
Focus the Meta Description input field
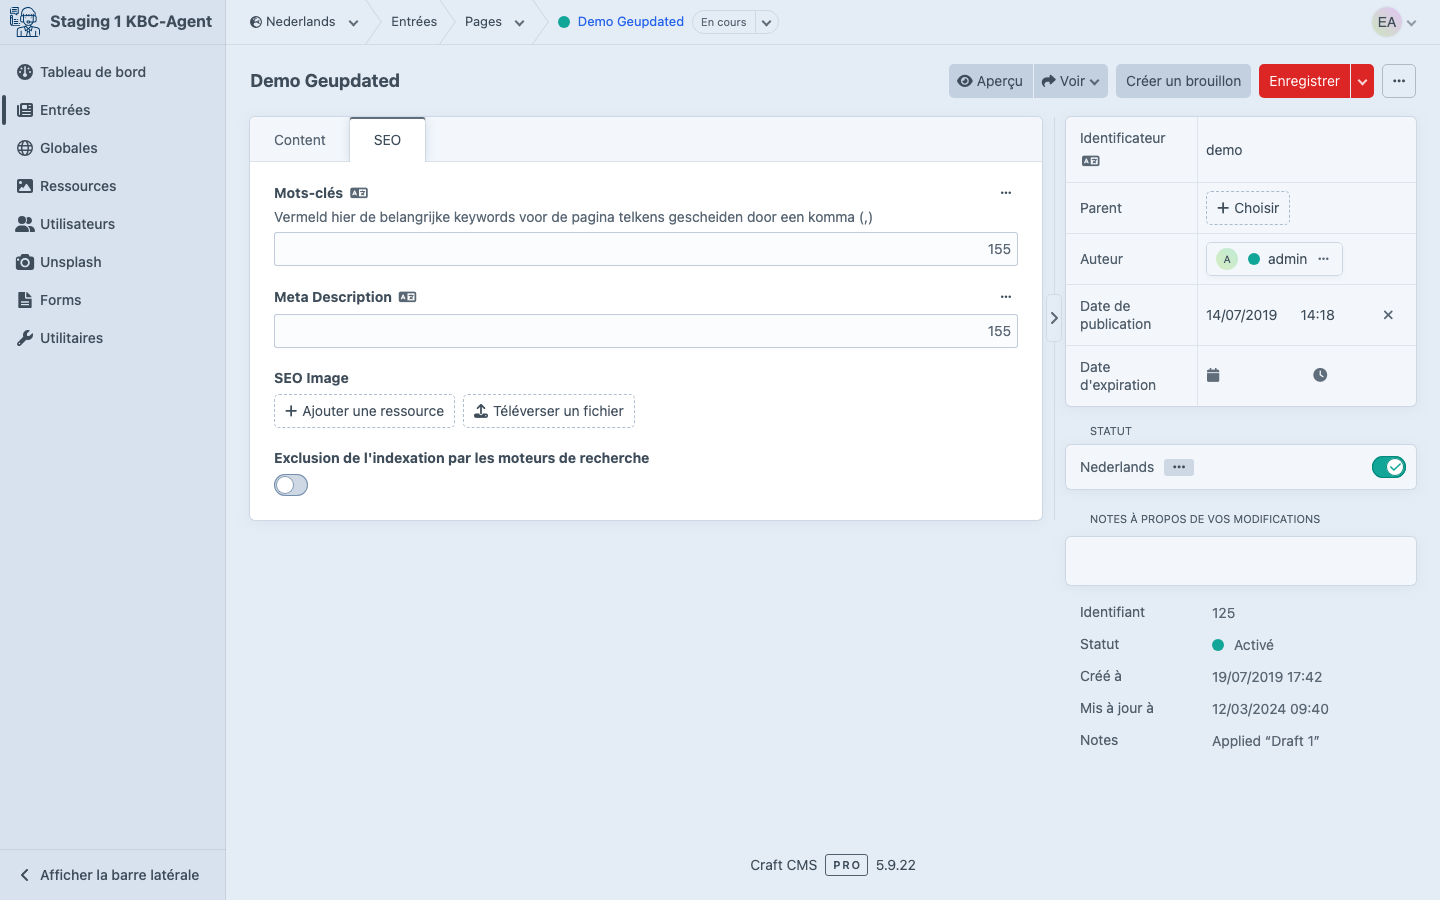point(646,331)
